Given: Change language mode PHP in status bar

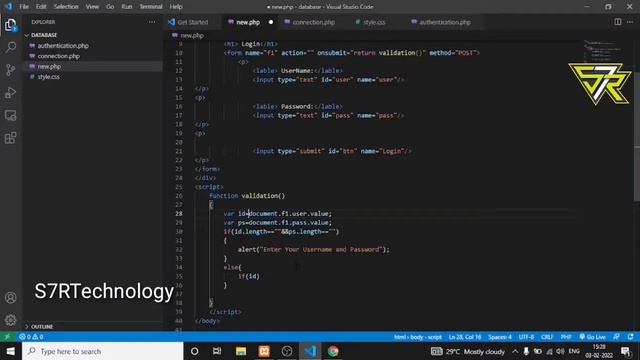Looking at the screenshot, I should pyautogui.click(x=566, y=337).
